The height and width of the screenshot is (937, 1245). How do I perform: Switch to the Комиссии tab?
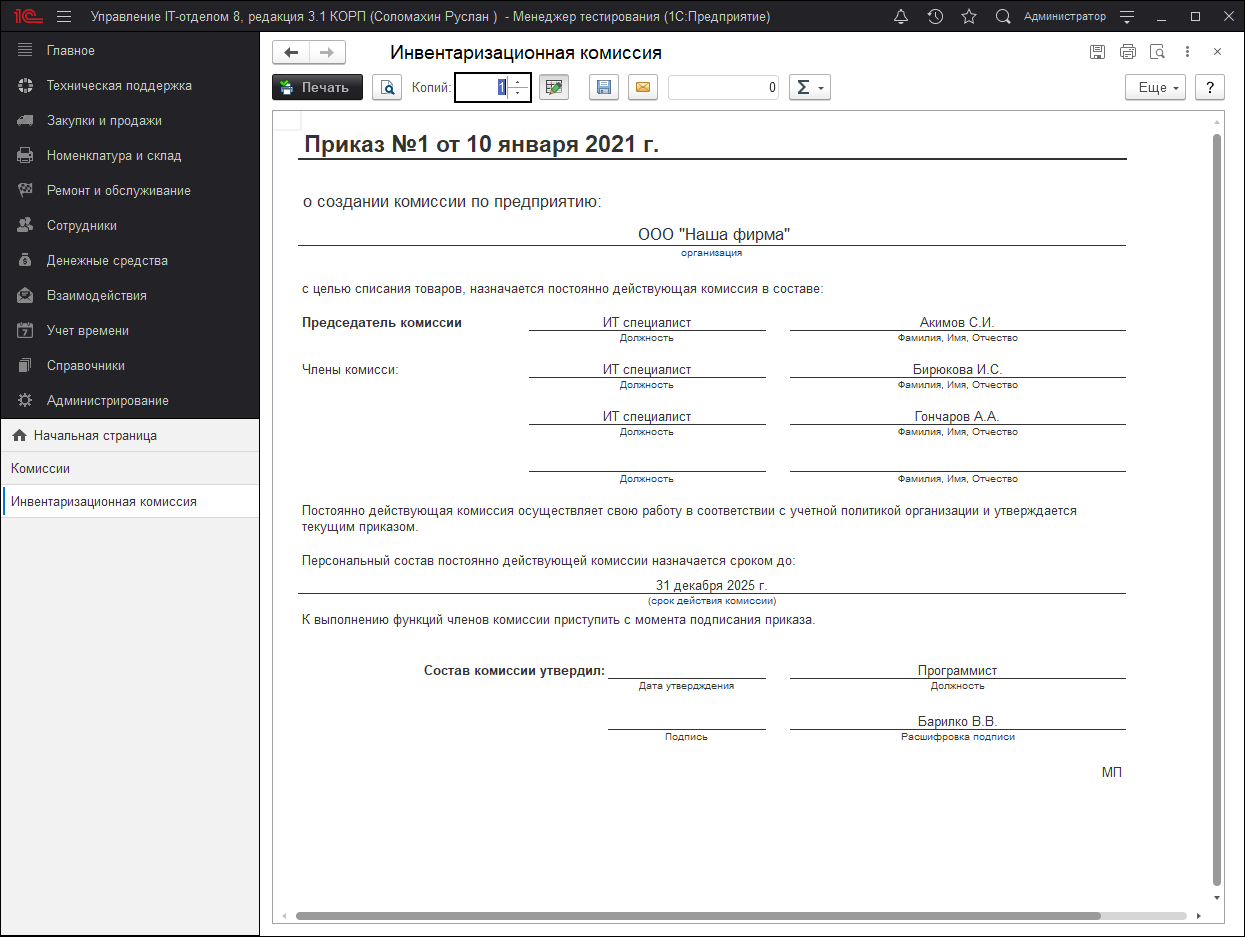tap(41, 469)
